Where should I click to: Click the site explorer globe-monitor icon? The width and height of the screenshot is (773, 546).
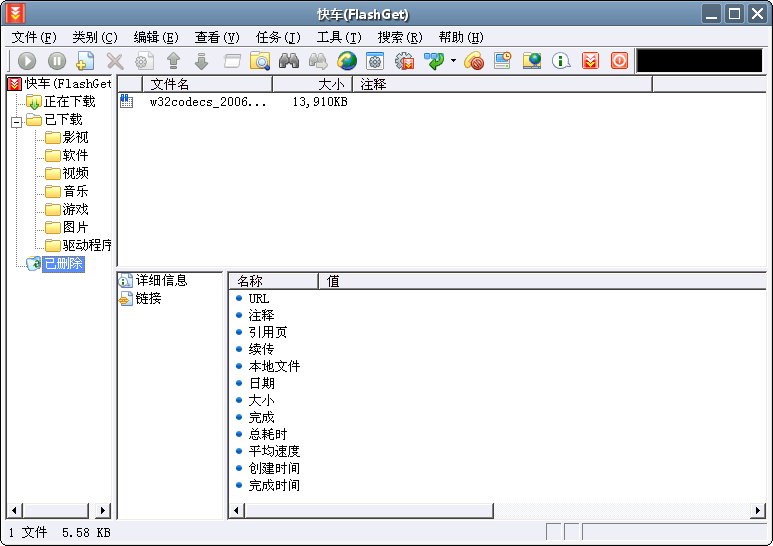click(532, 61)
